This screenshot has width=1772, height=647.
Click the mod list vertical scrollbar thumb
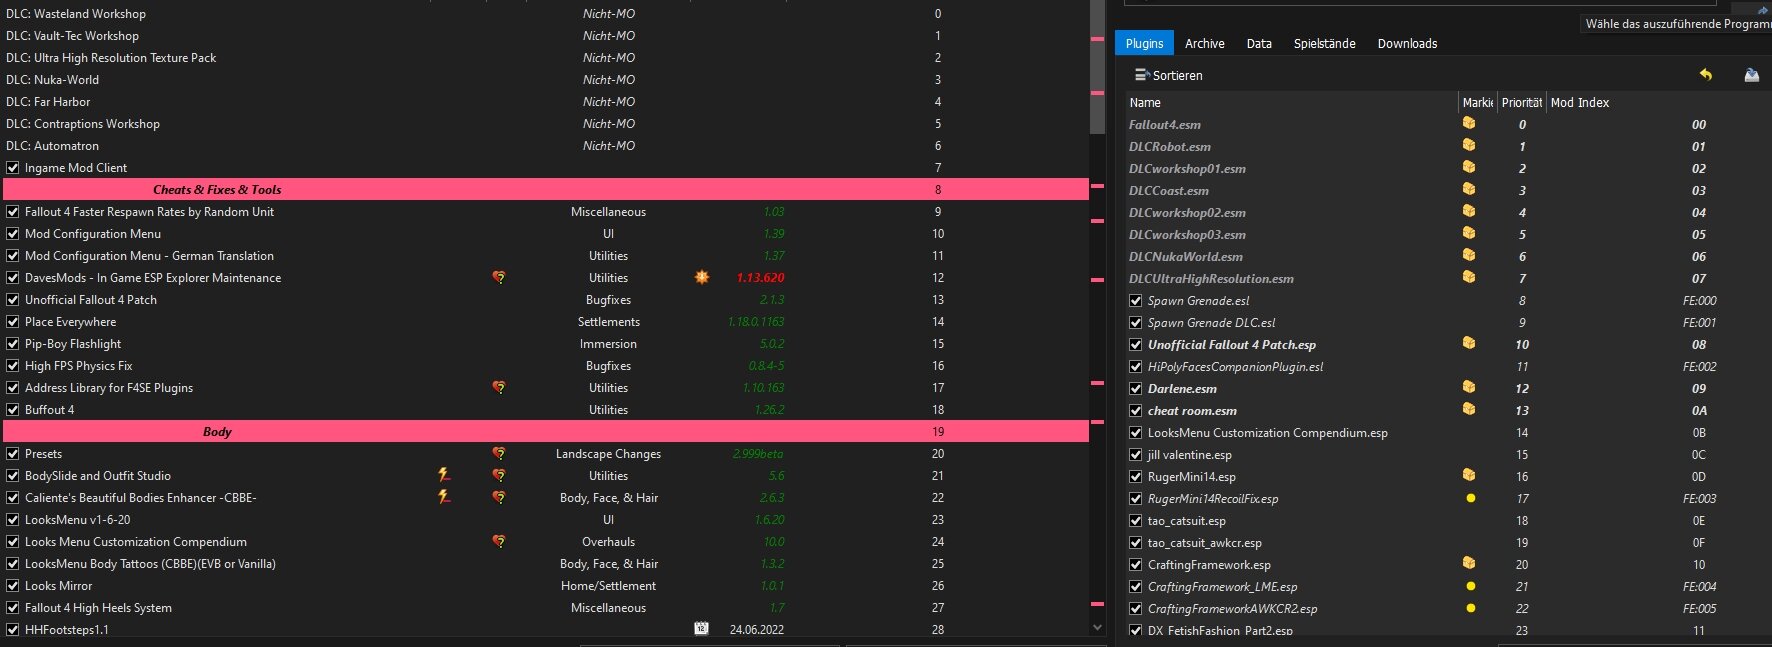pos(1097,67)
